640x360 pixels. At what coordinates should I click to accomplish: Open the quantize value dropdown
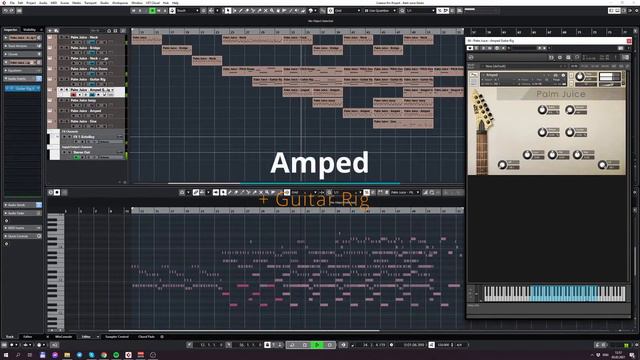point(420,11)
